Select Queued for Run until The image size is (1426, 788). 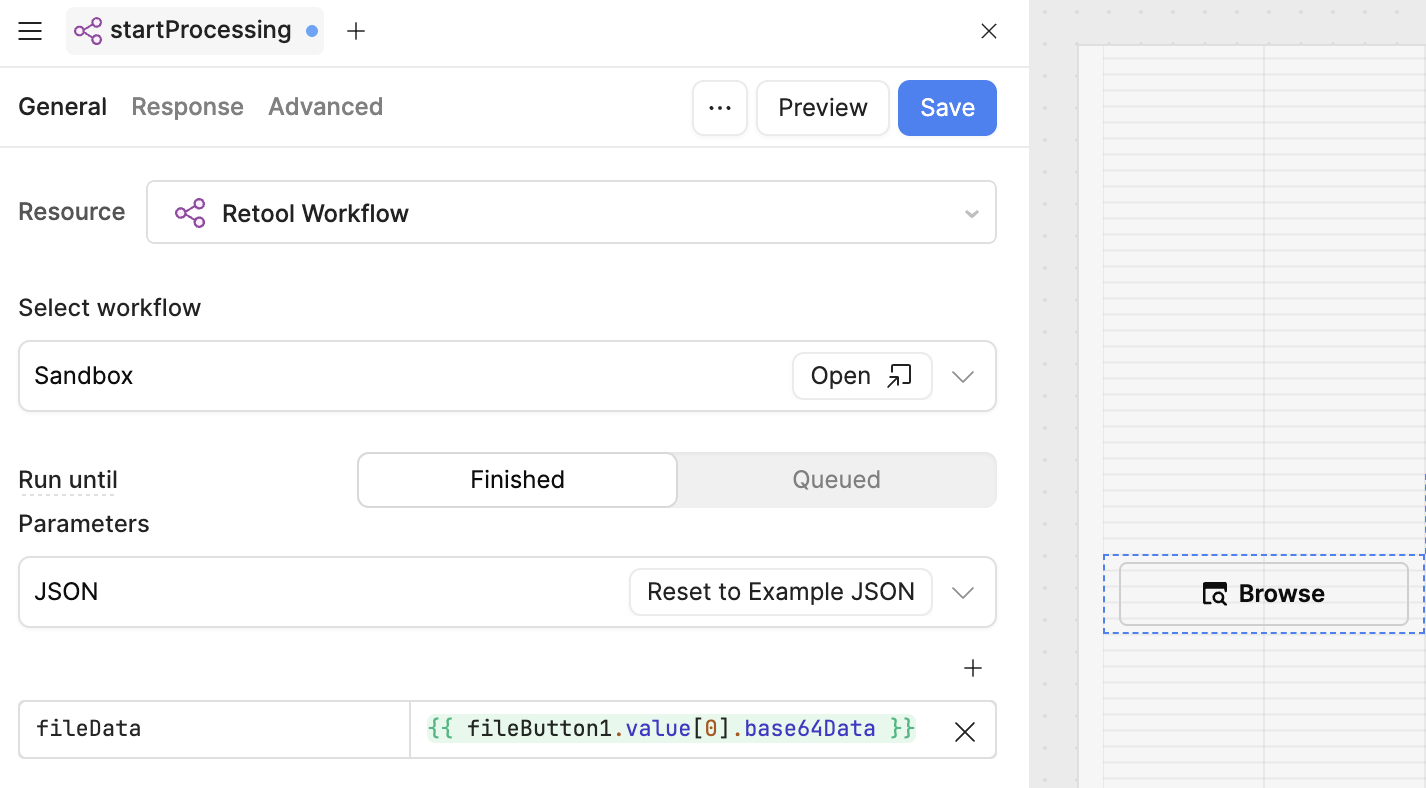tap(836, 480)
